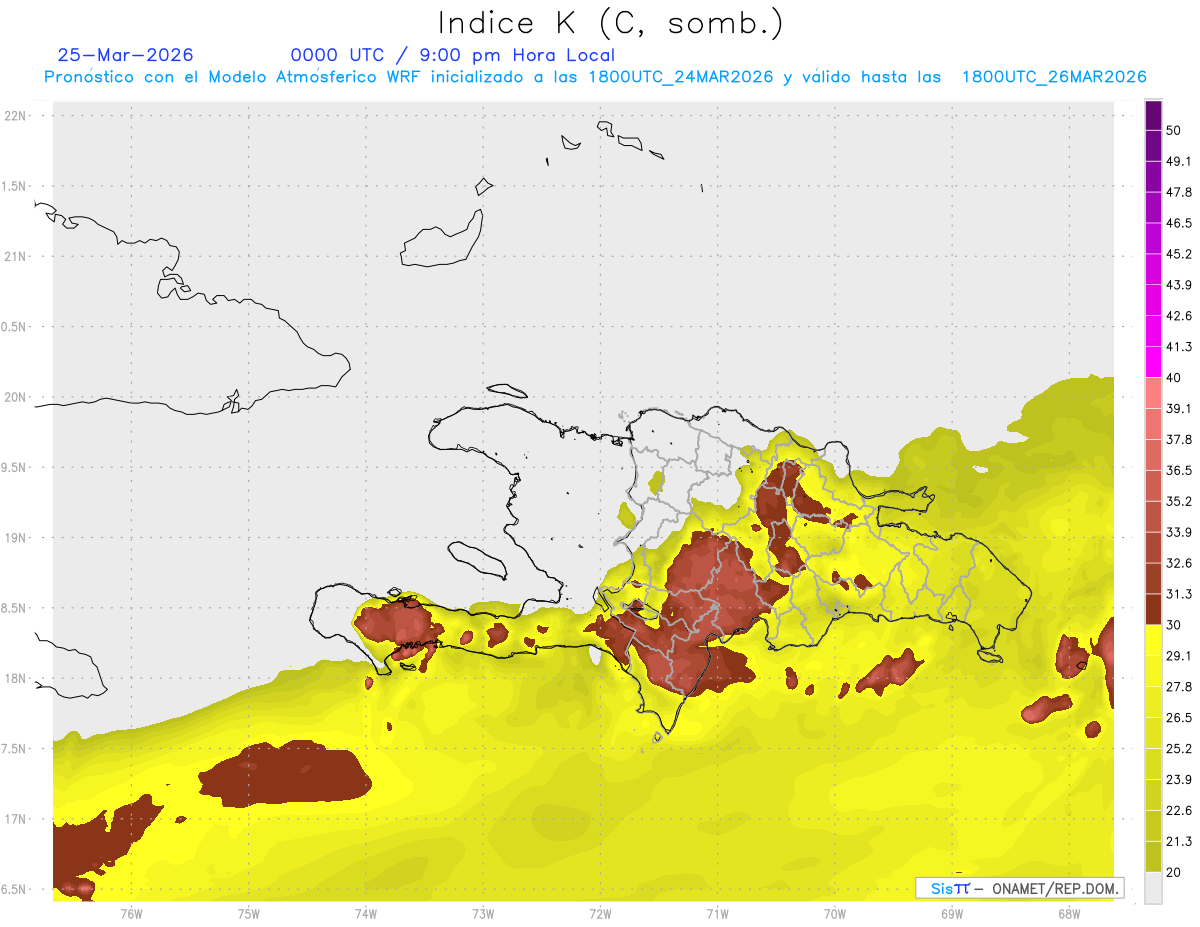This screenshot has width=1200, height=927.
Task: Click the purple 47.8 legend swatch
Action: click(1153, 177)
